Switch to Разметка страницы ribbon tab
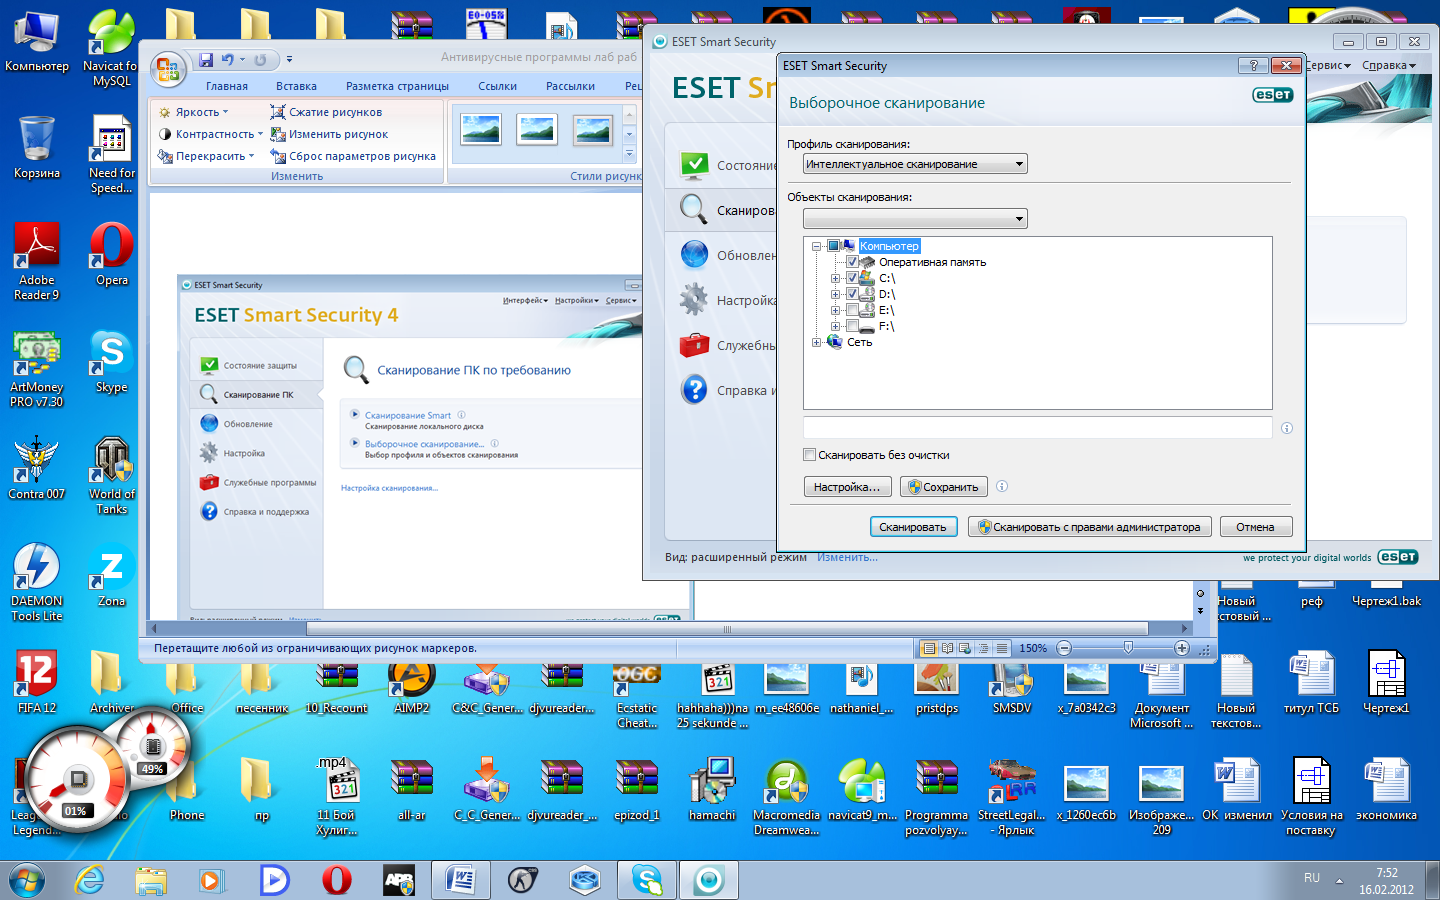Viewport: 1440px width, 900px height. tap(397, 86)
